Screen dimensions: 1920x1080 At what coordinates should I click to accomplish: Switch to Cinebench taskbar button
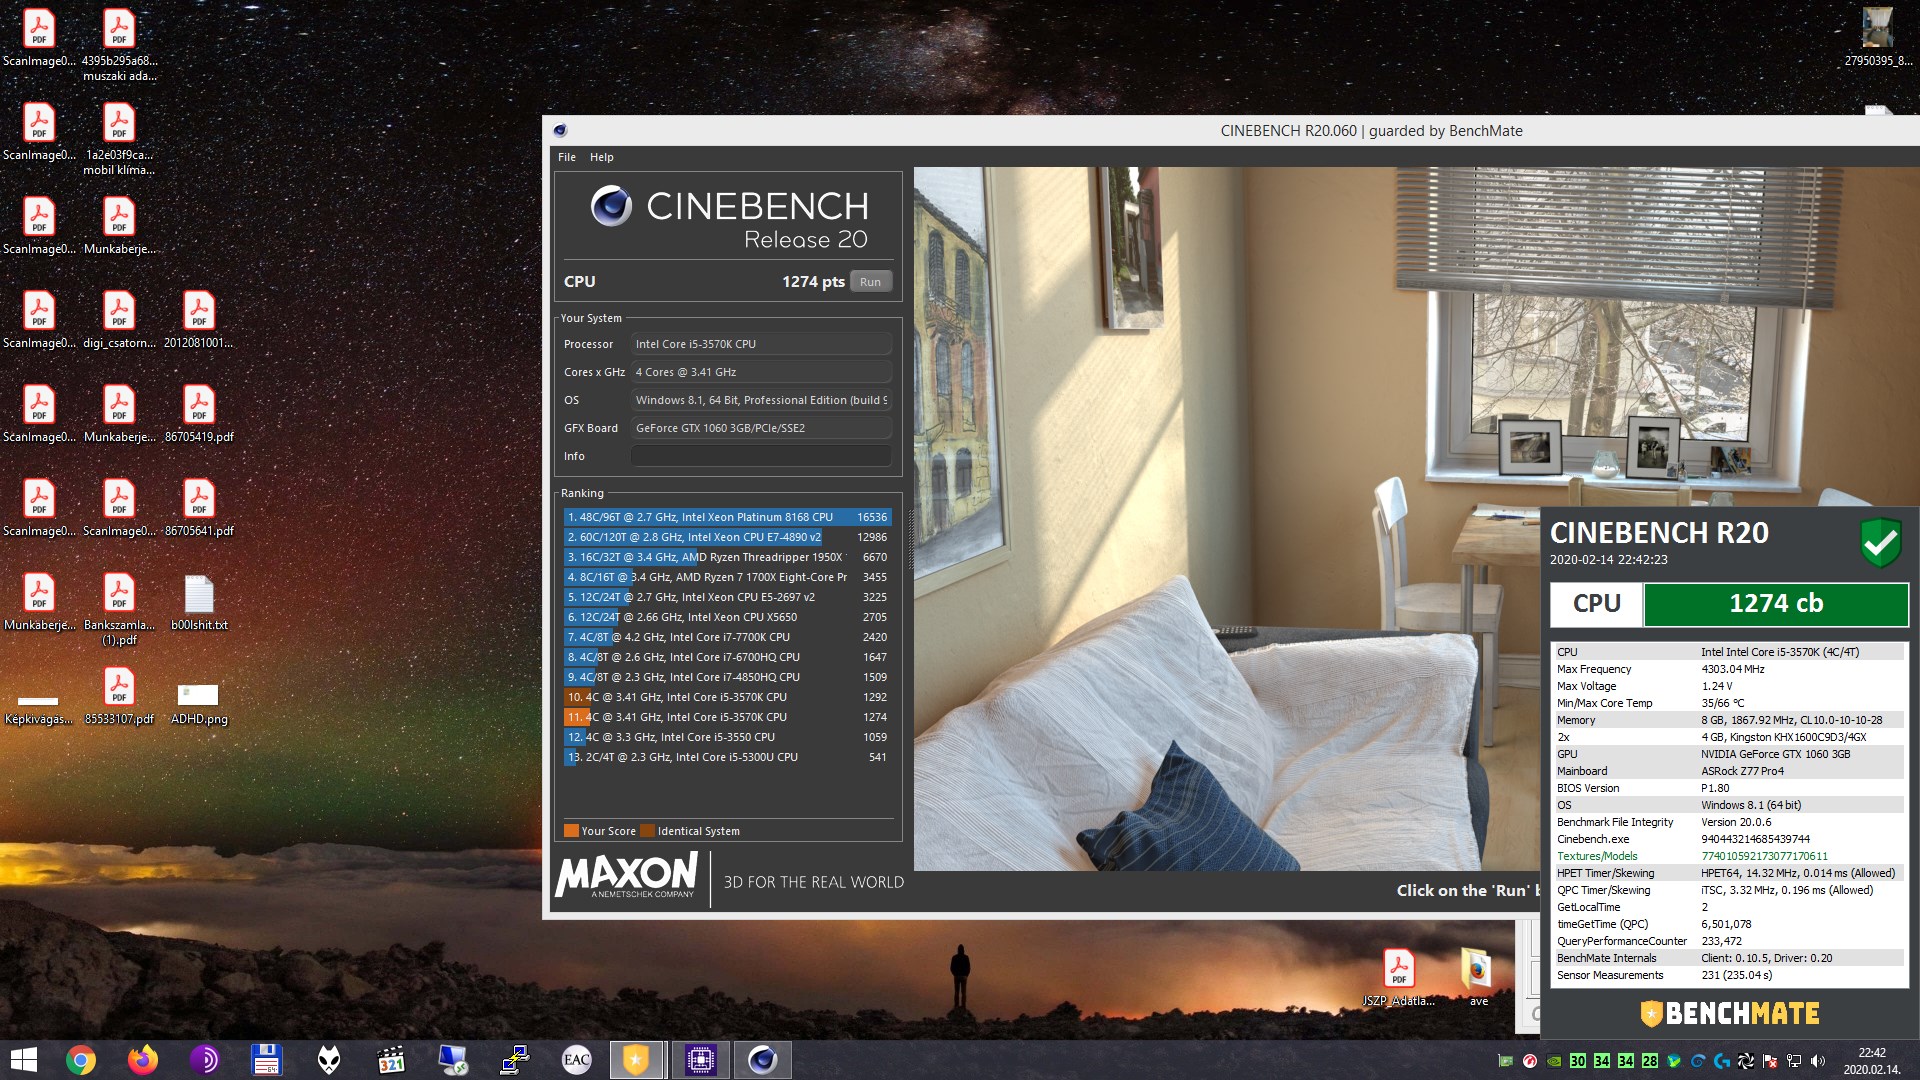(x=762, y=1060)
